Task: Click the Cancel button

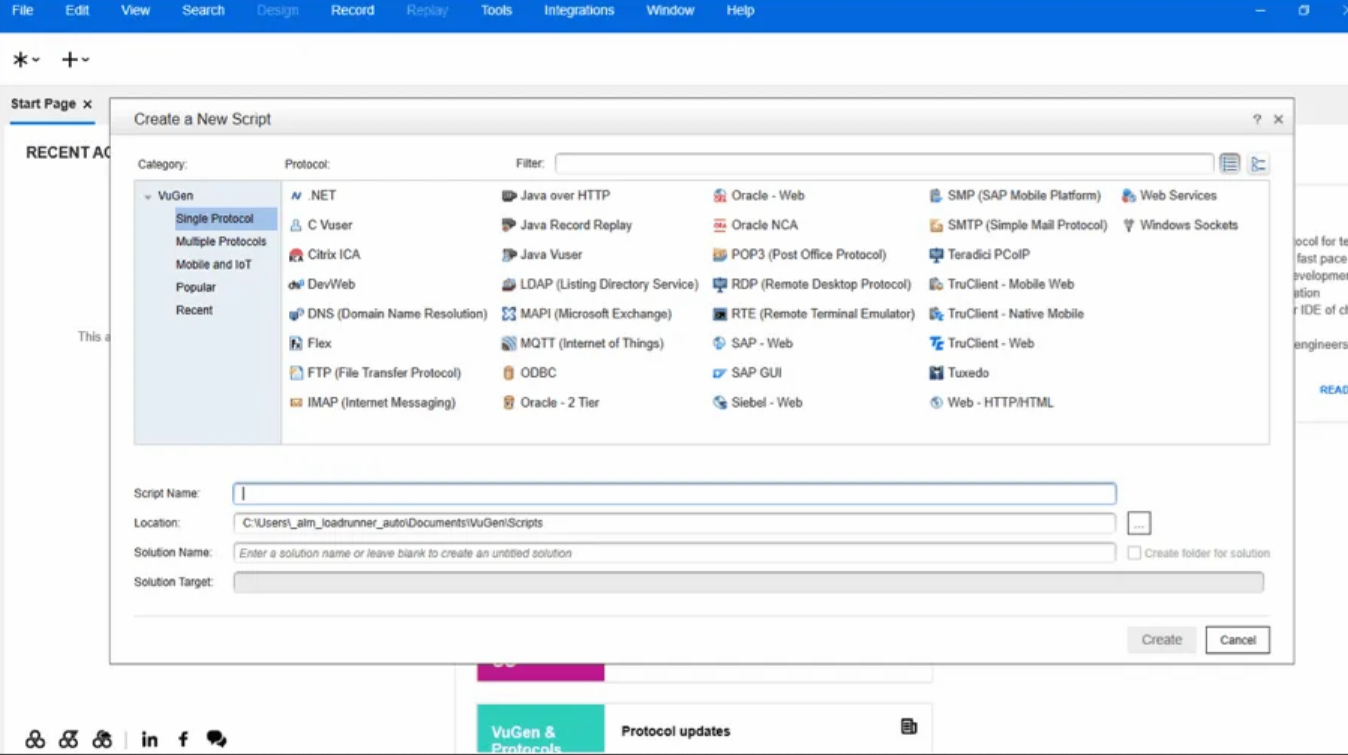Action: [x=1238, y=640]
